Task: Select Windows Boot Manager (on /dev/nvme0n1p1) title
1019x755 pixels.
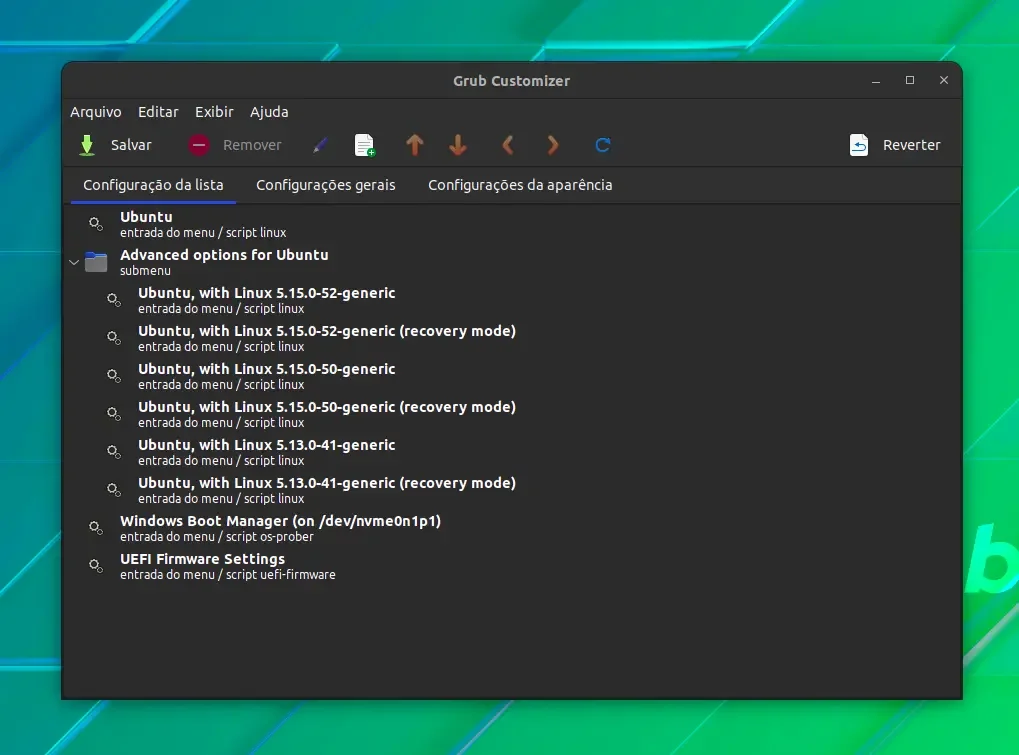Action: (x=281, y=521)
